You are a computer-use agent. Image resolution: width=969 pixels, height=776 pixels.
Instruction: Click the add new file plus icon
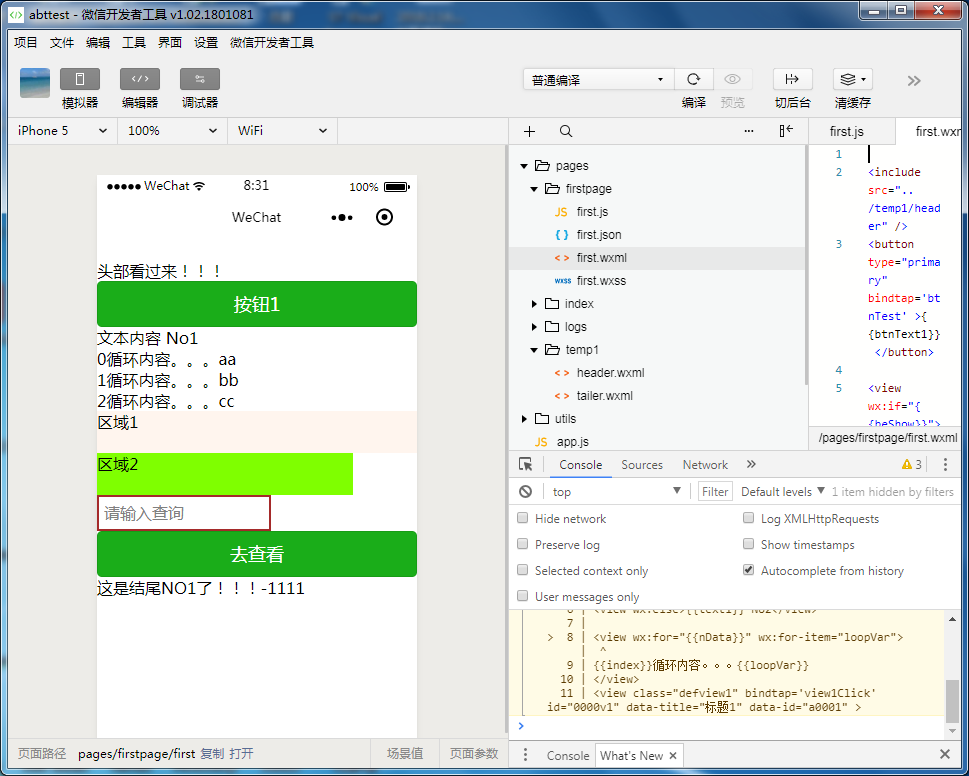[x=530, y=131]
